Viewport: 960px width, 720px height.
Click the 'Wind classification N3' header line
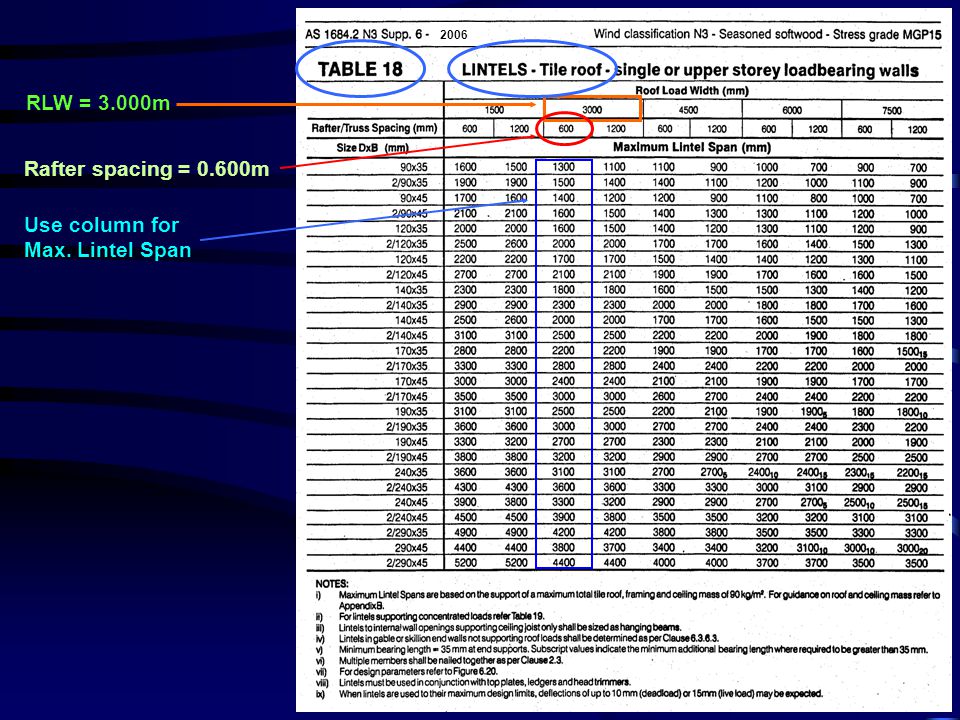[x=767, y=34]
